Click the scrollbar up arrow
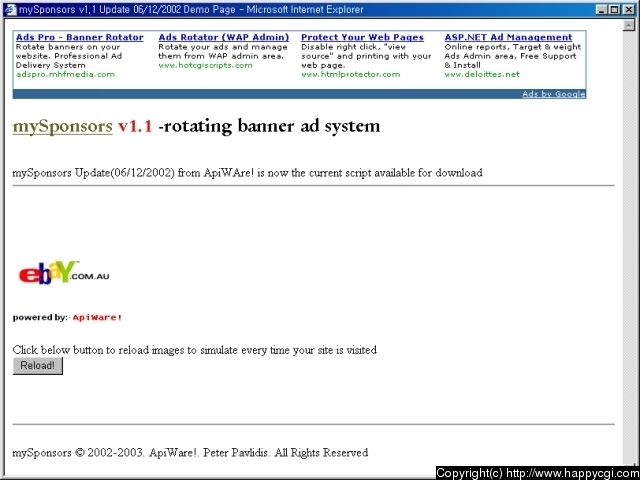 (629, 25)
